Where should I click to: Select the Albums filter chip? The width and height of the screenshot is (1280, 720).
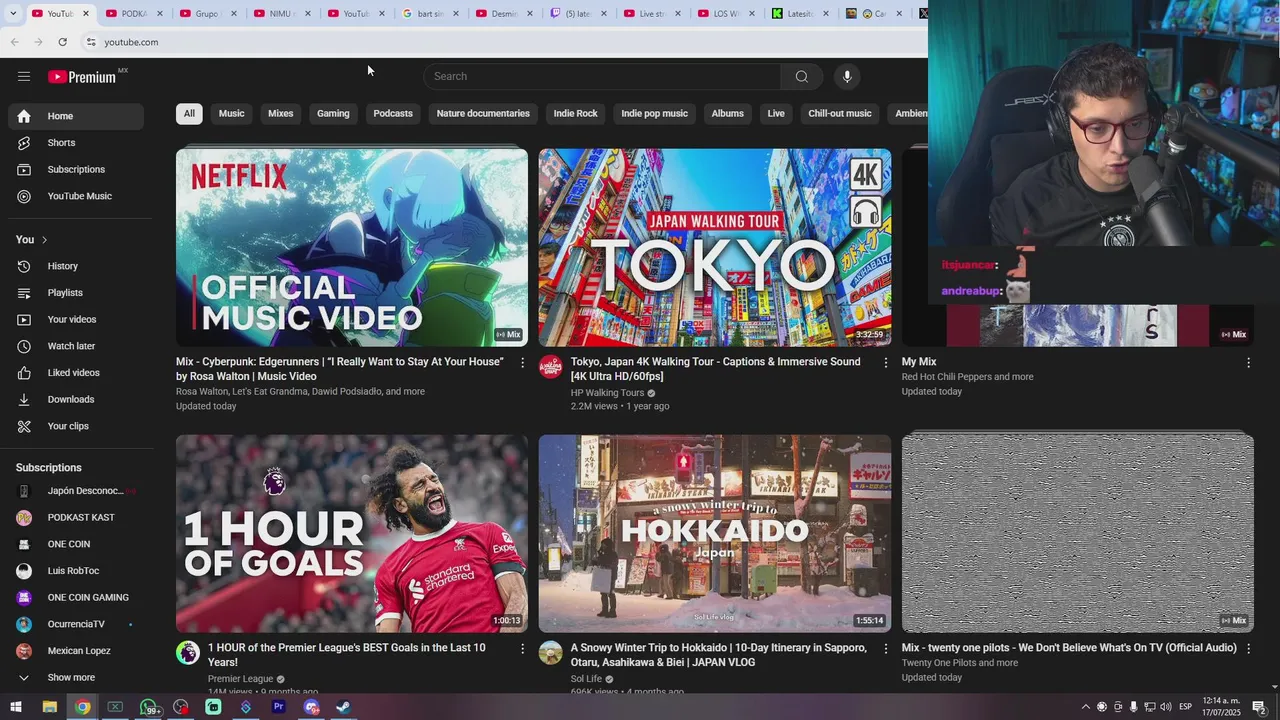point(728,114)
